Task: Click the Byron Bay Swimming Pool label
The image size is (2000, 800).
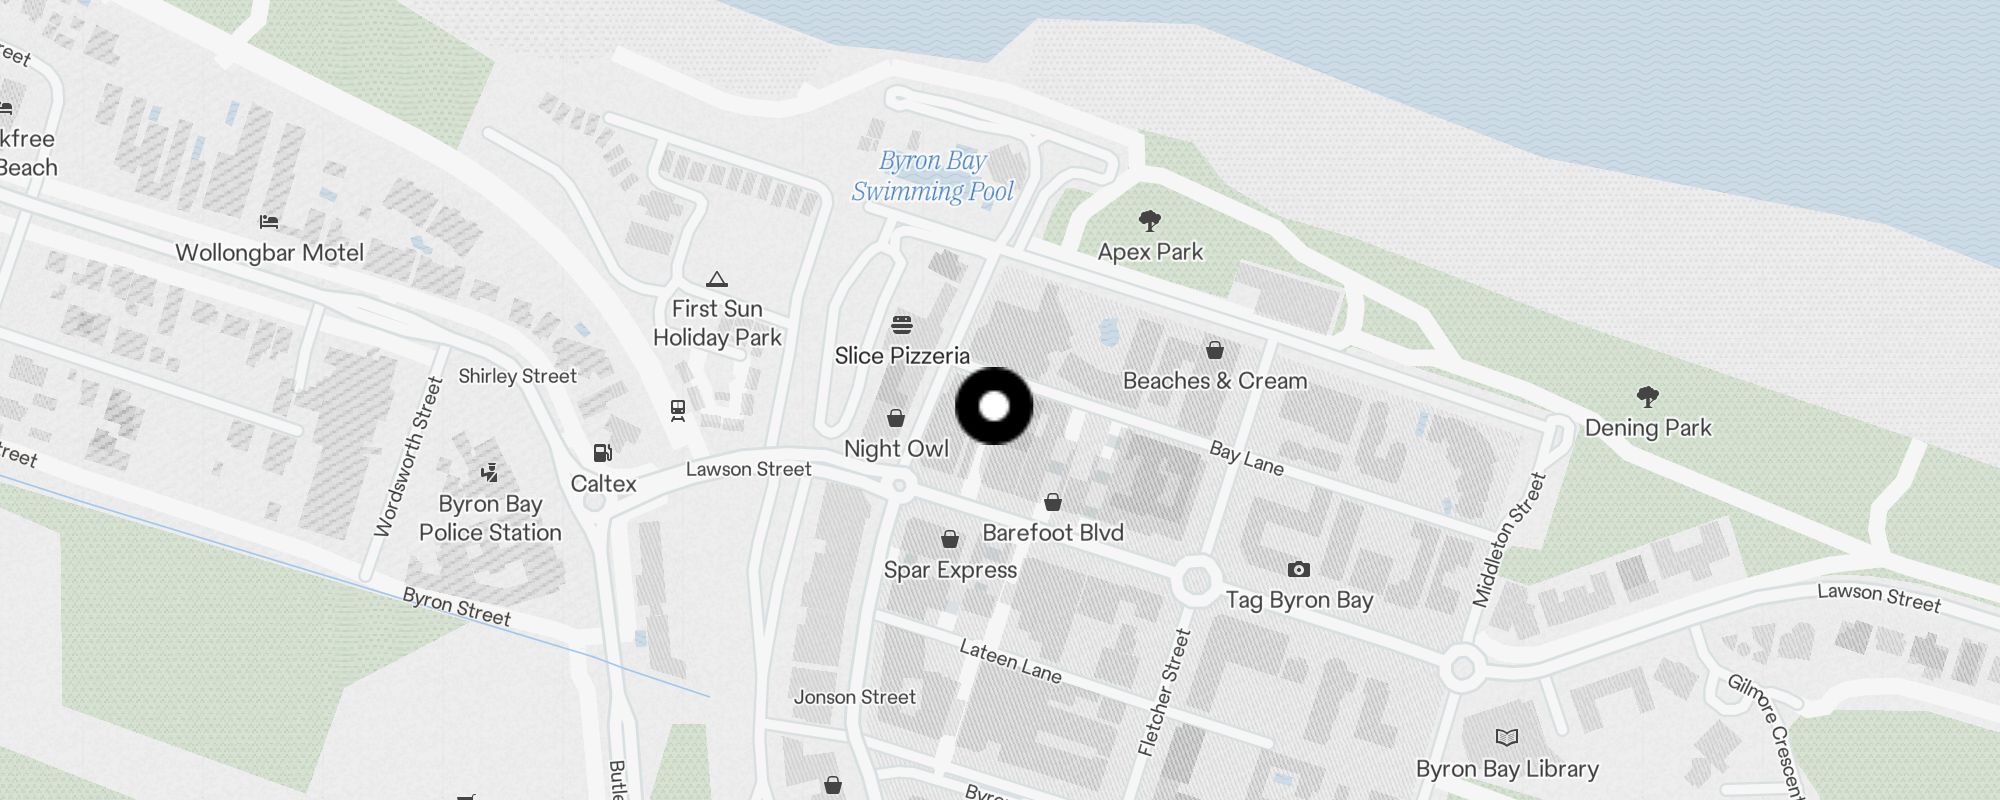Action: pyautogui.click(x=933, y=176)
